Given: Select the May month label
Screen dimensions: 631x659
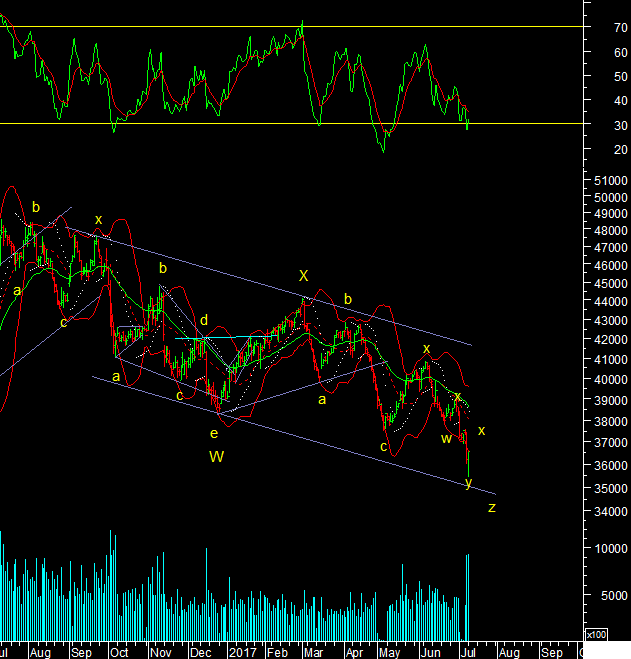Looking at the screenshot, I should point(389,653).
